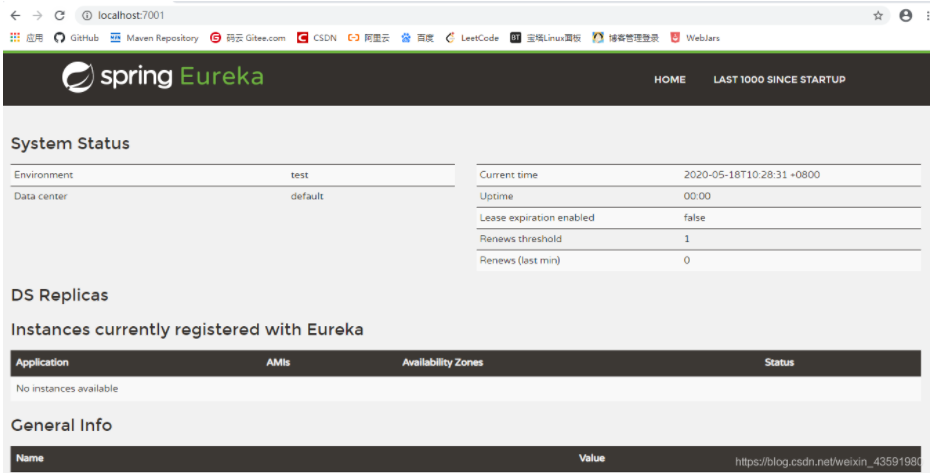Click the Uptime row label

(x=496, y=196)
